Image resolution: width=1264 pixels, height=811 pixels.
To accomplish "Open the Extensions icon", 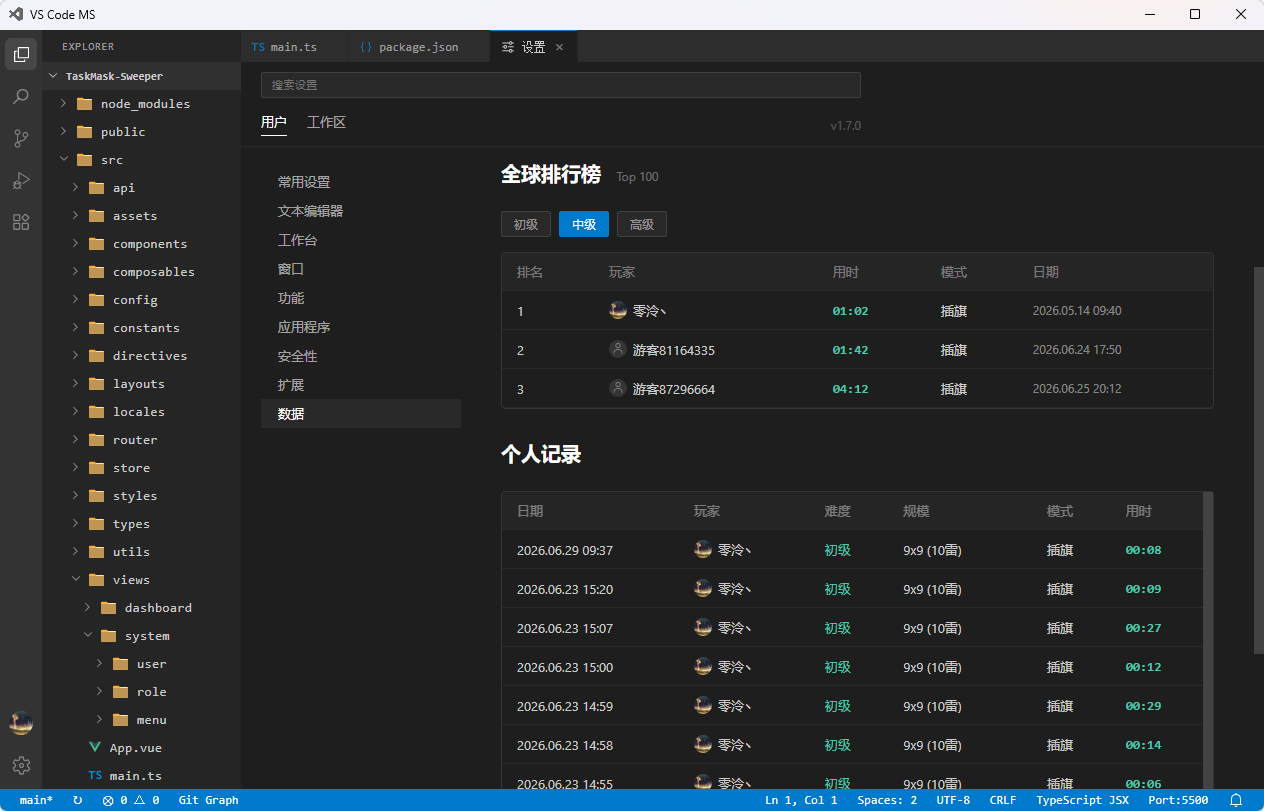I will coord(21,222).
